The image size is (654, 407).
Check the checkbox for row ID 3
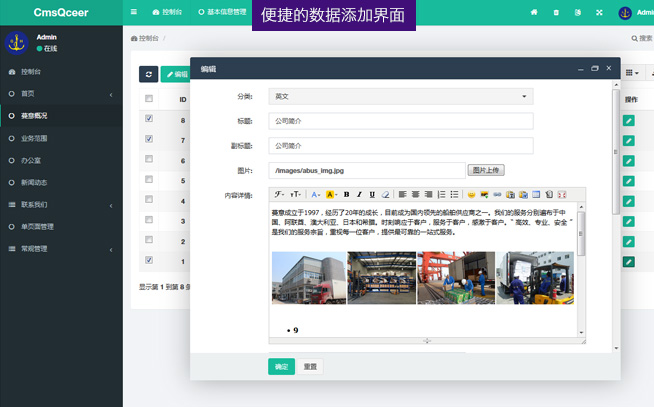point(149,219)
